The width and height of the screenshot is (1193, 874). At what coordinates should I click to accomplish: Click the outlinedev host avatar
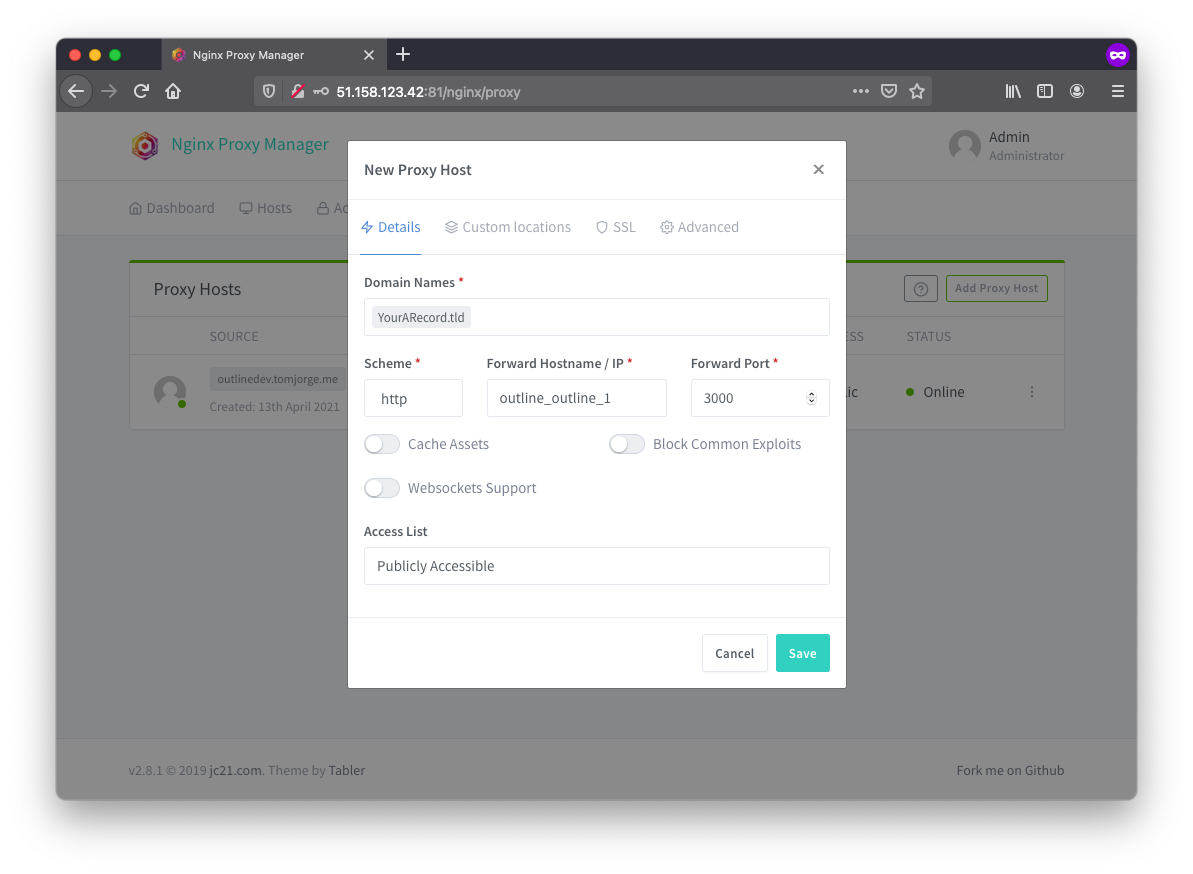coord(170,392)
